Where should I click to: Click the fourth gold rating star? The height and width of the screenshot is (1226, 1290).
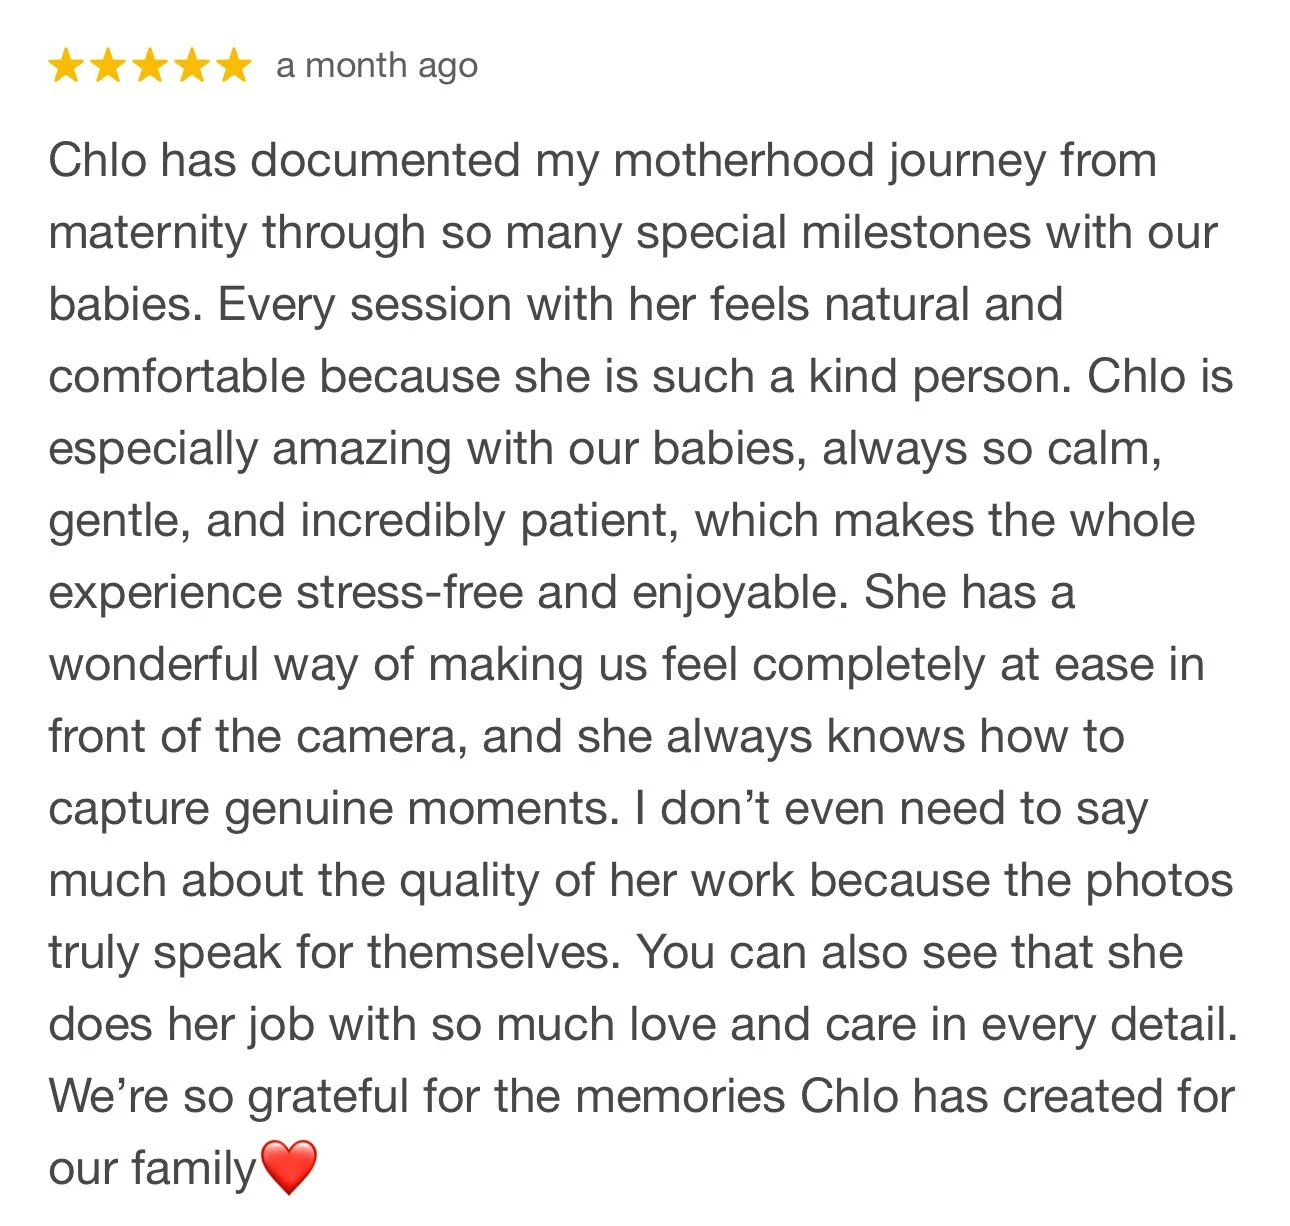(192, 66)
